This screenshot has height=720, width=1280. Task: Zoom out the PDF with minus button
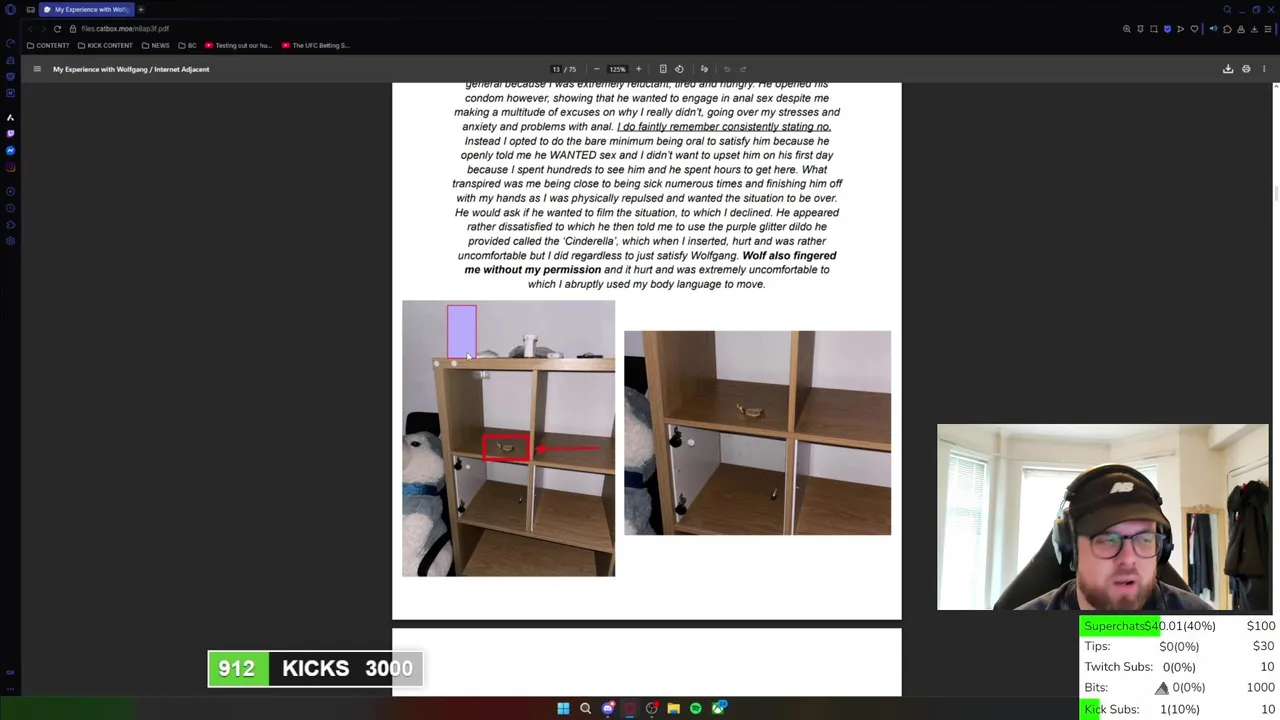tap(597, 69)
